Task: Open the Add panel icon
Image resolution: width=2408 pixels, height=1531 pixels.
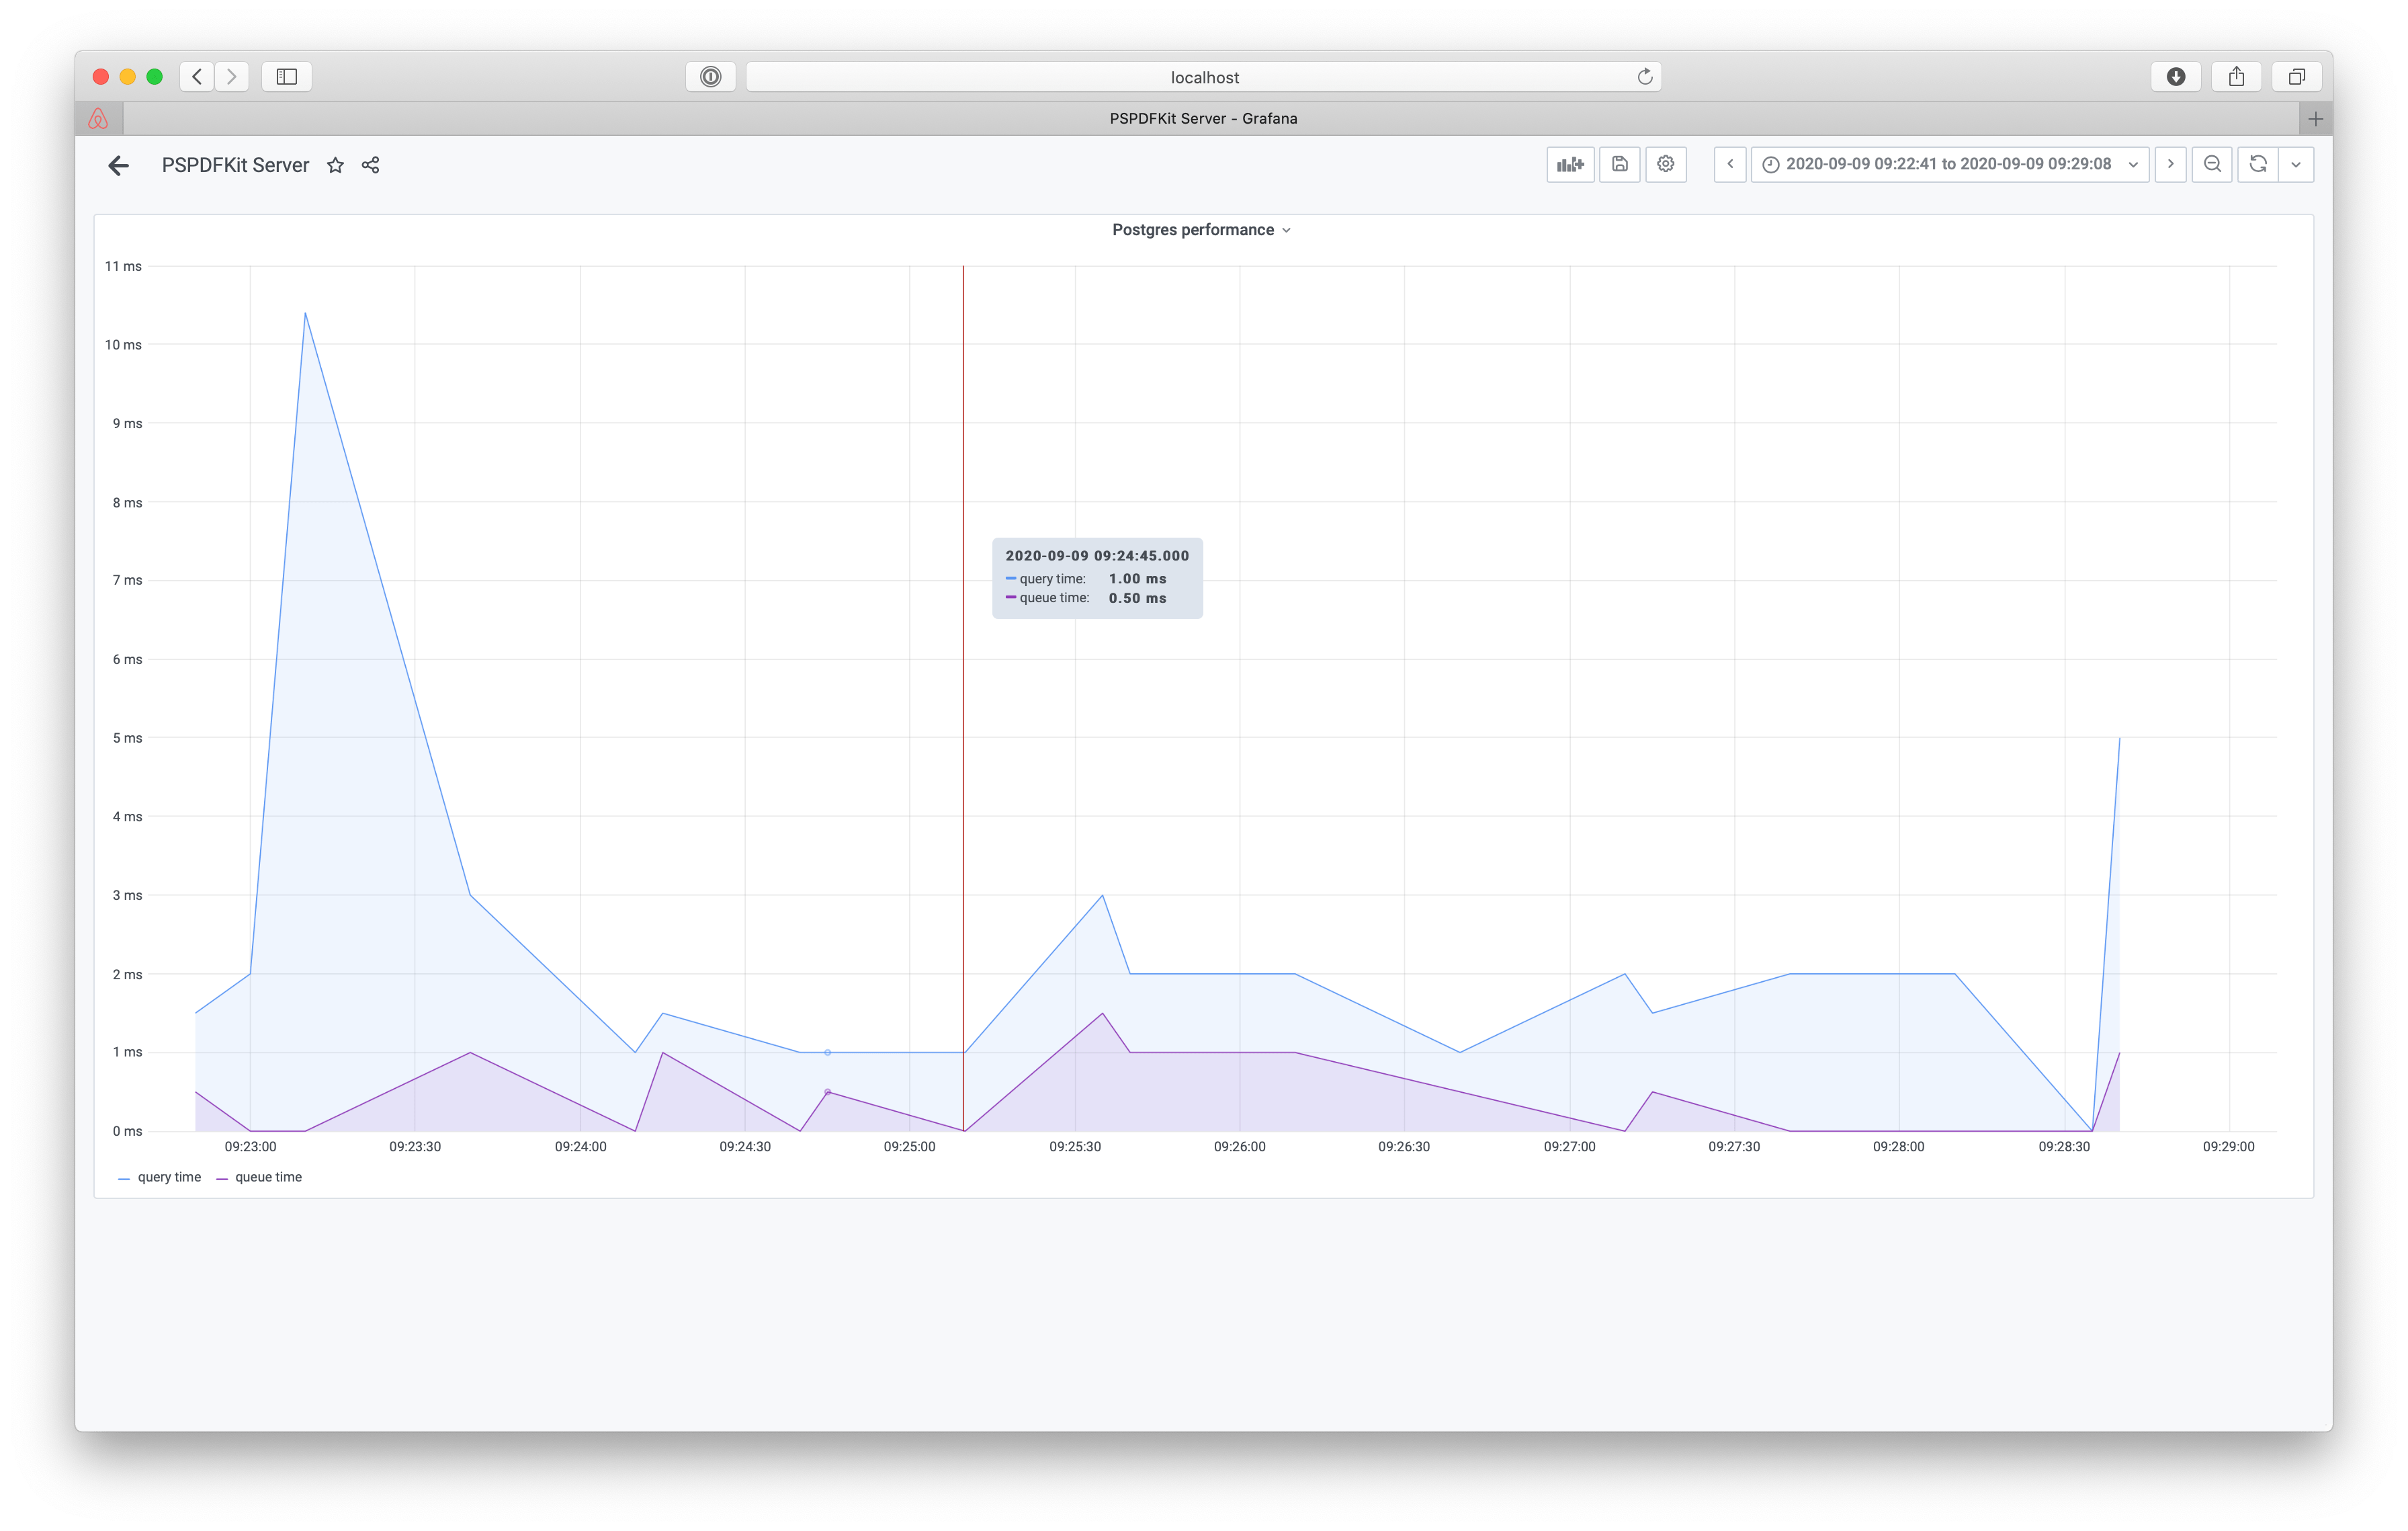Action: [1570, 164]
